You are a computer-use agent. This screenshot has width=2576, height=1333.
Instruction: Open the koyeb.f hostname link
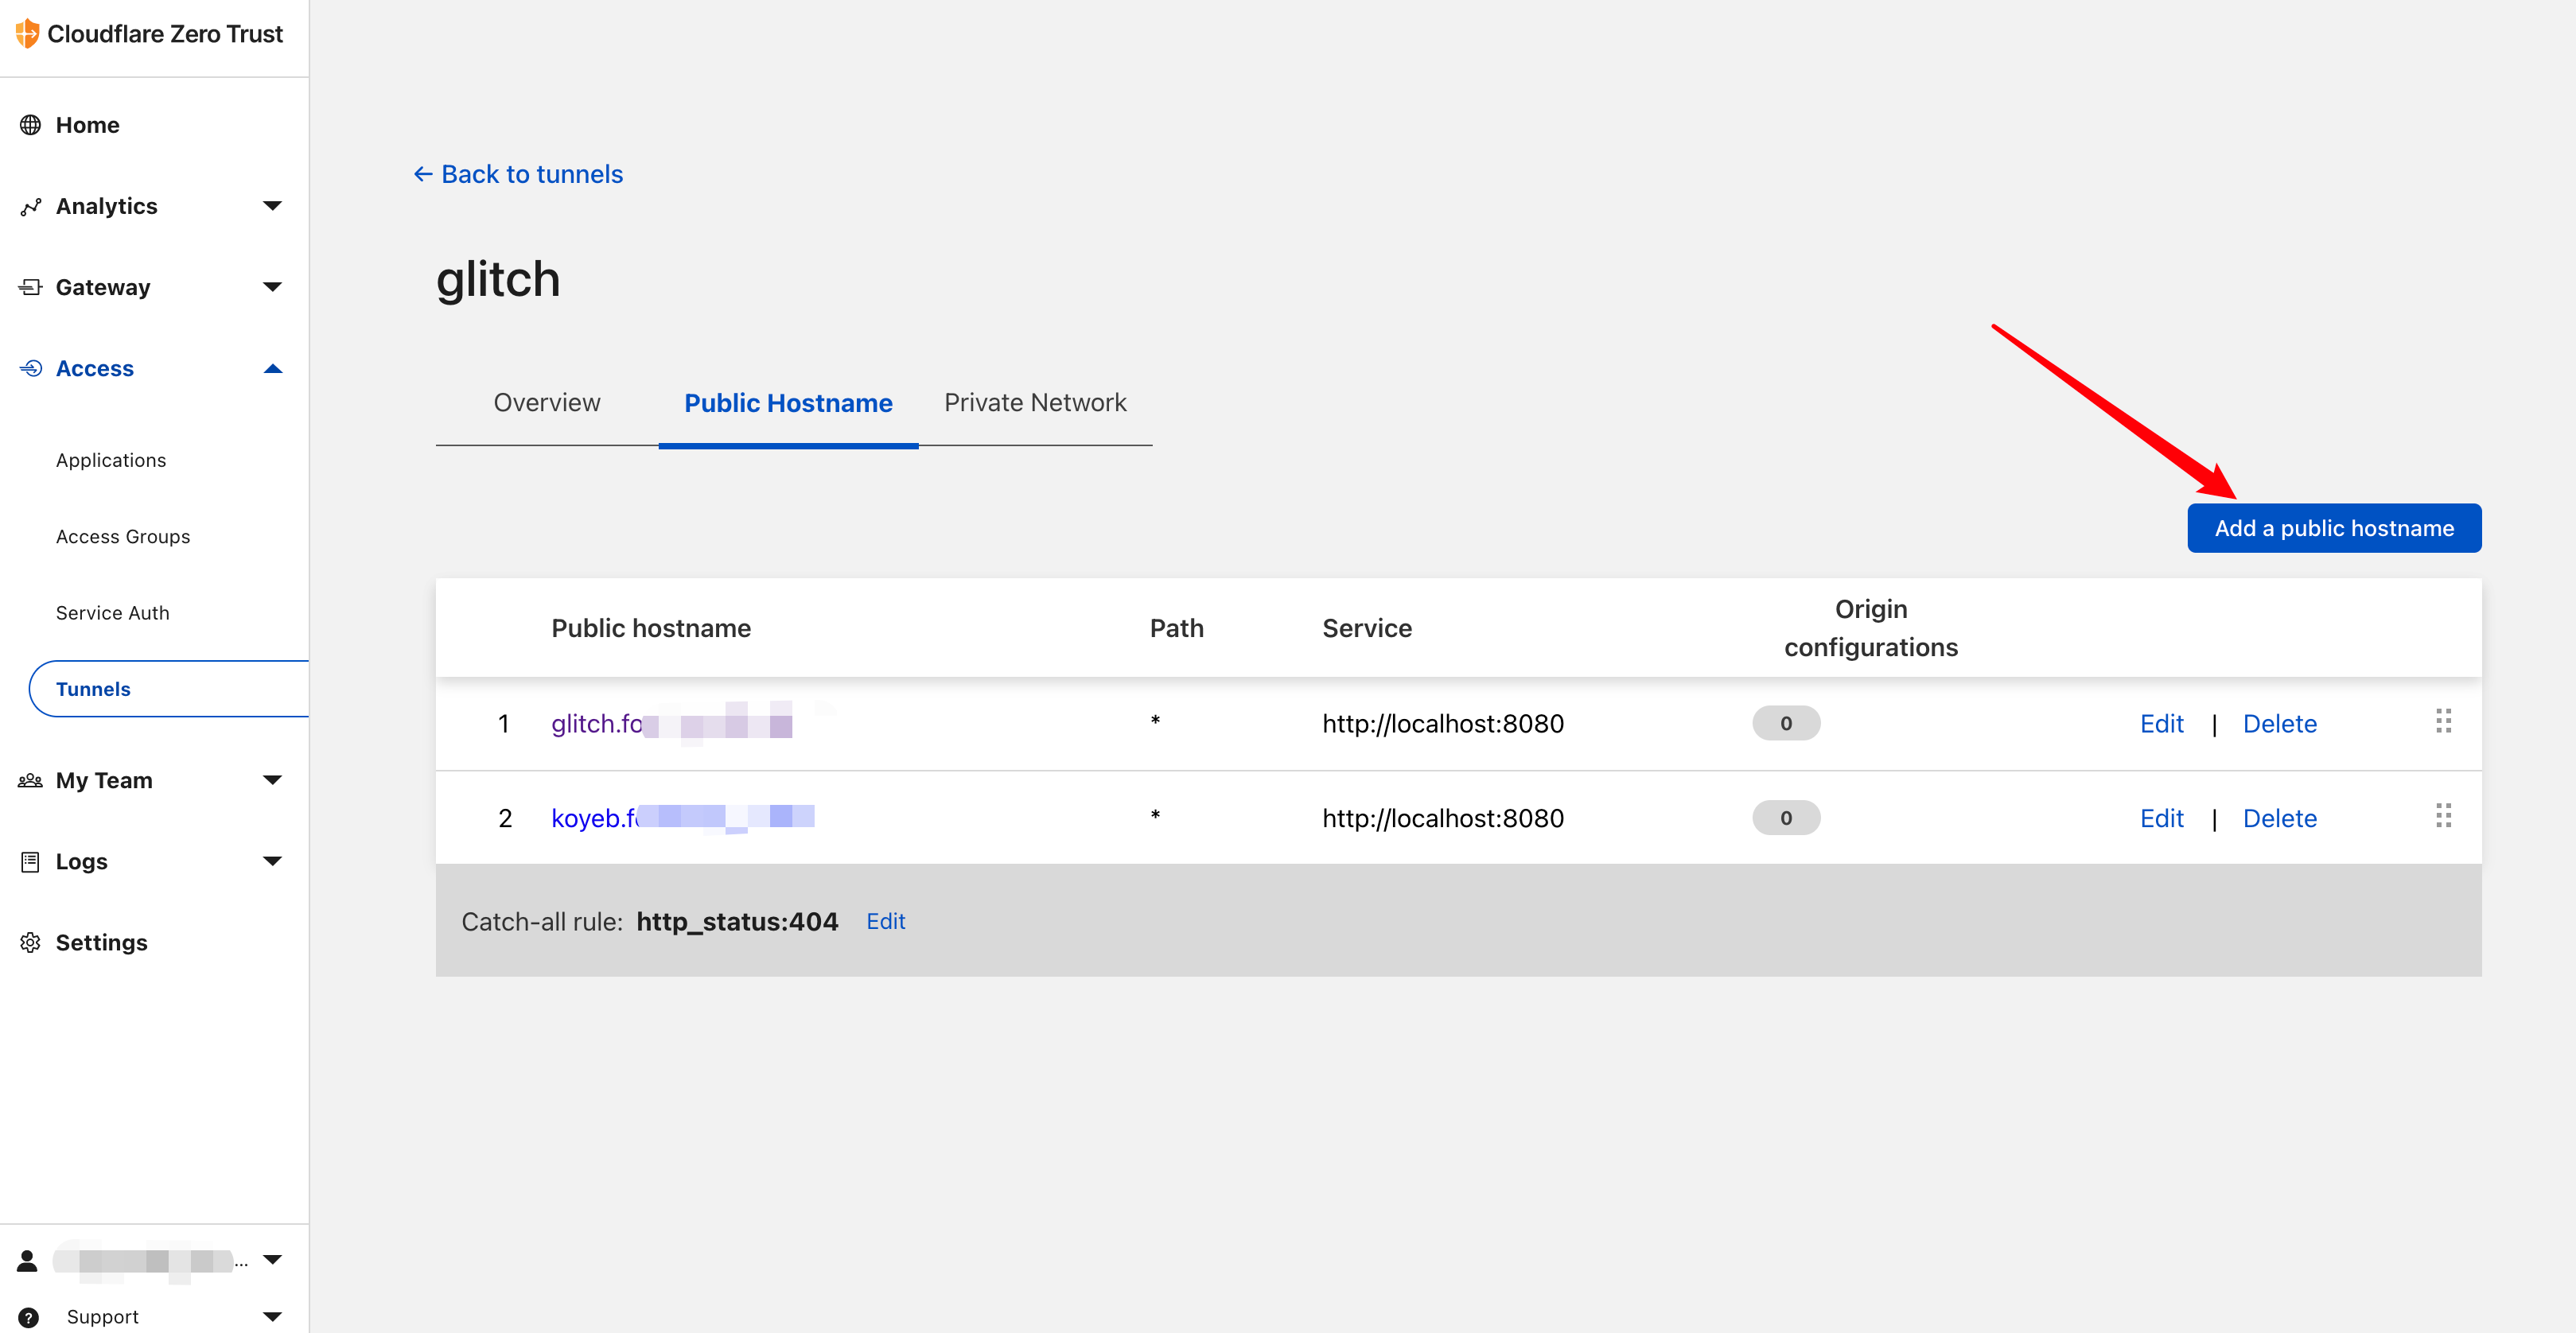[683, 818]
